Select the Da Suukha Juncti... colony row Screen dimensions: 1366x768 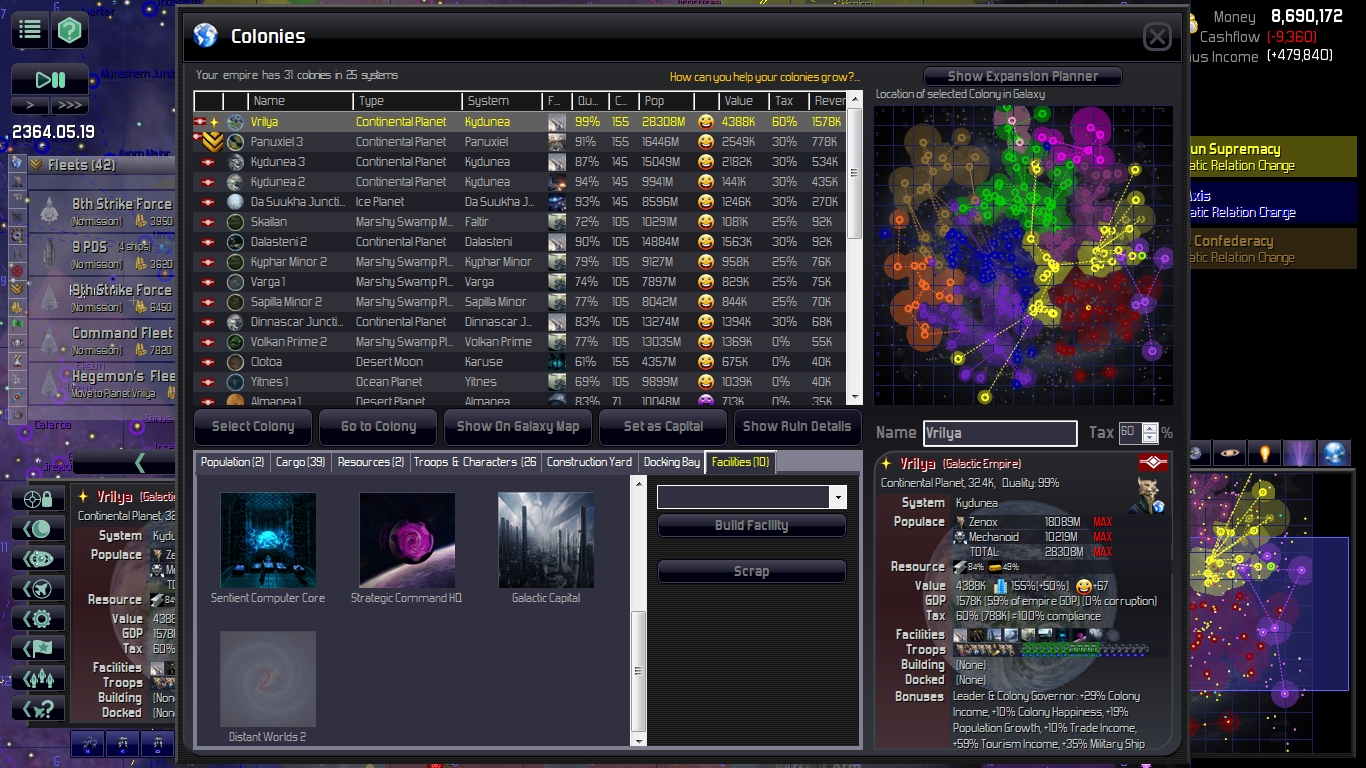(520, 202)
